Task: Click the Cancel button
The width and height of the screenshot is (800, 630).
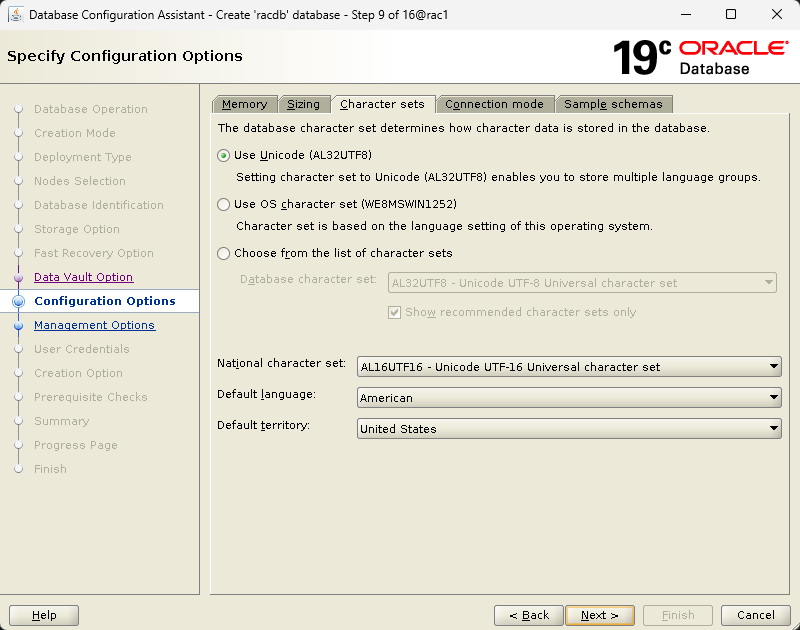Action: click(x=756, y=615)
